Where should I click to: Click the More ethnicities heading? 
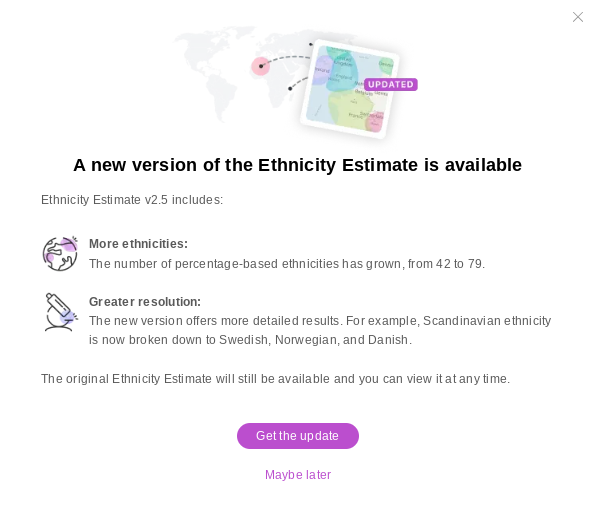[138, 244]
